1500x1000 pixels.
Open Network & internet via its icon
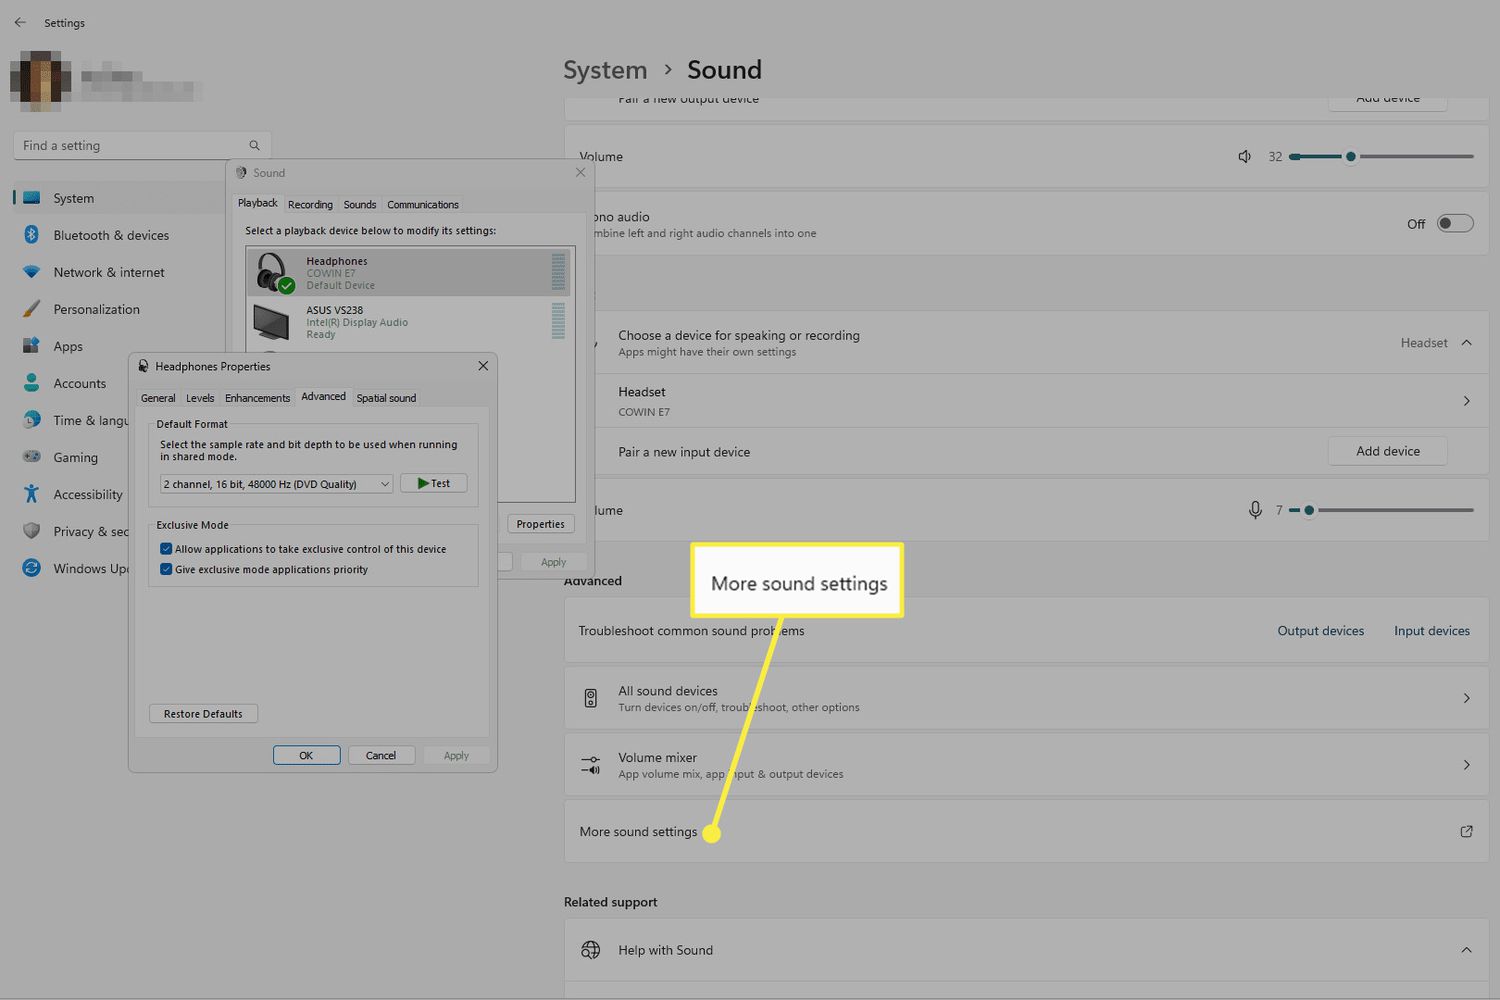click(31, 272)
